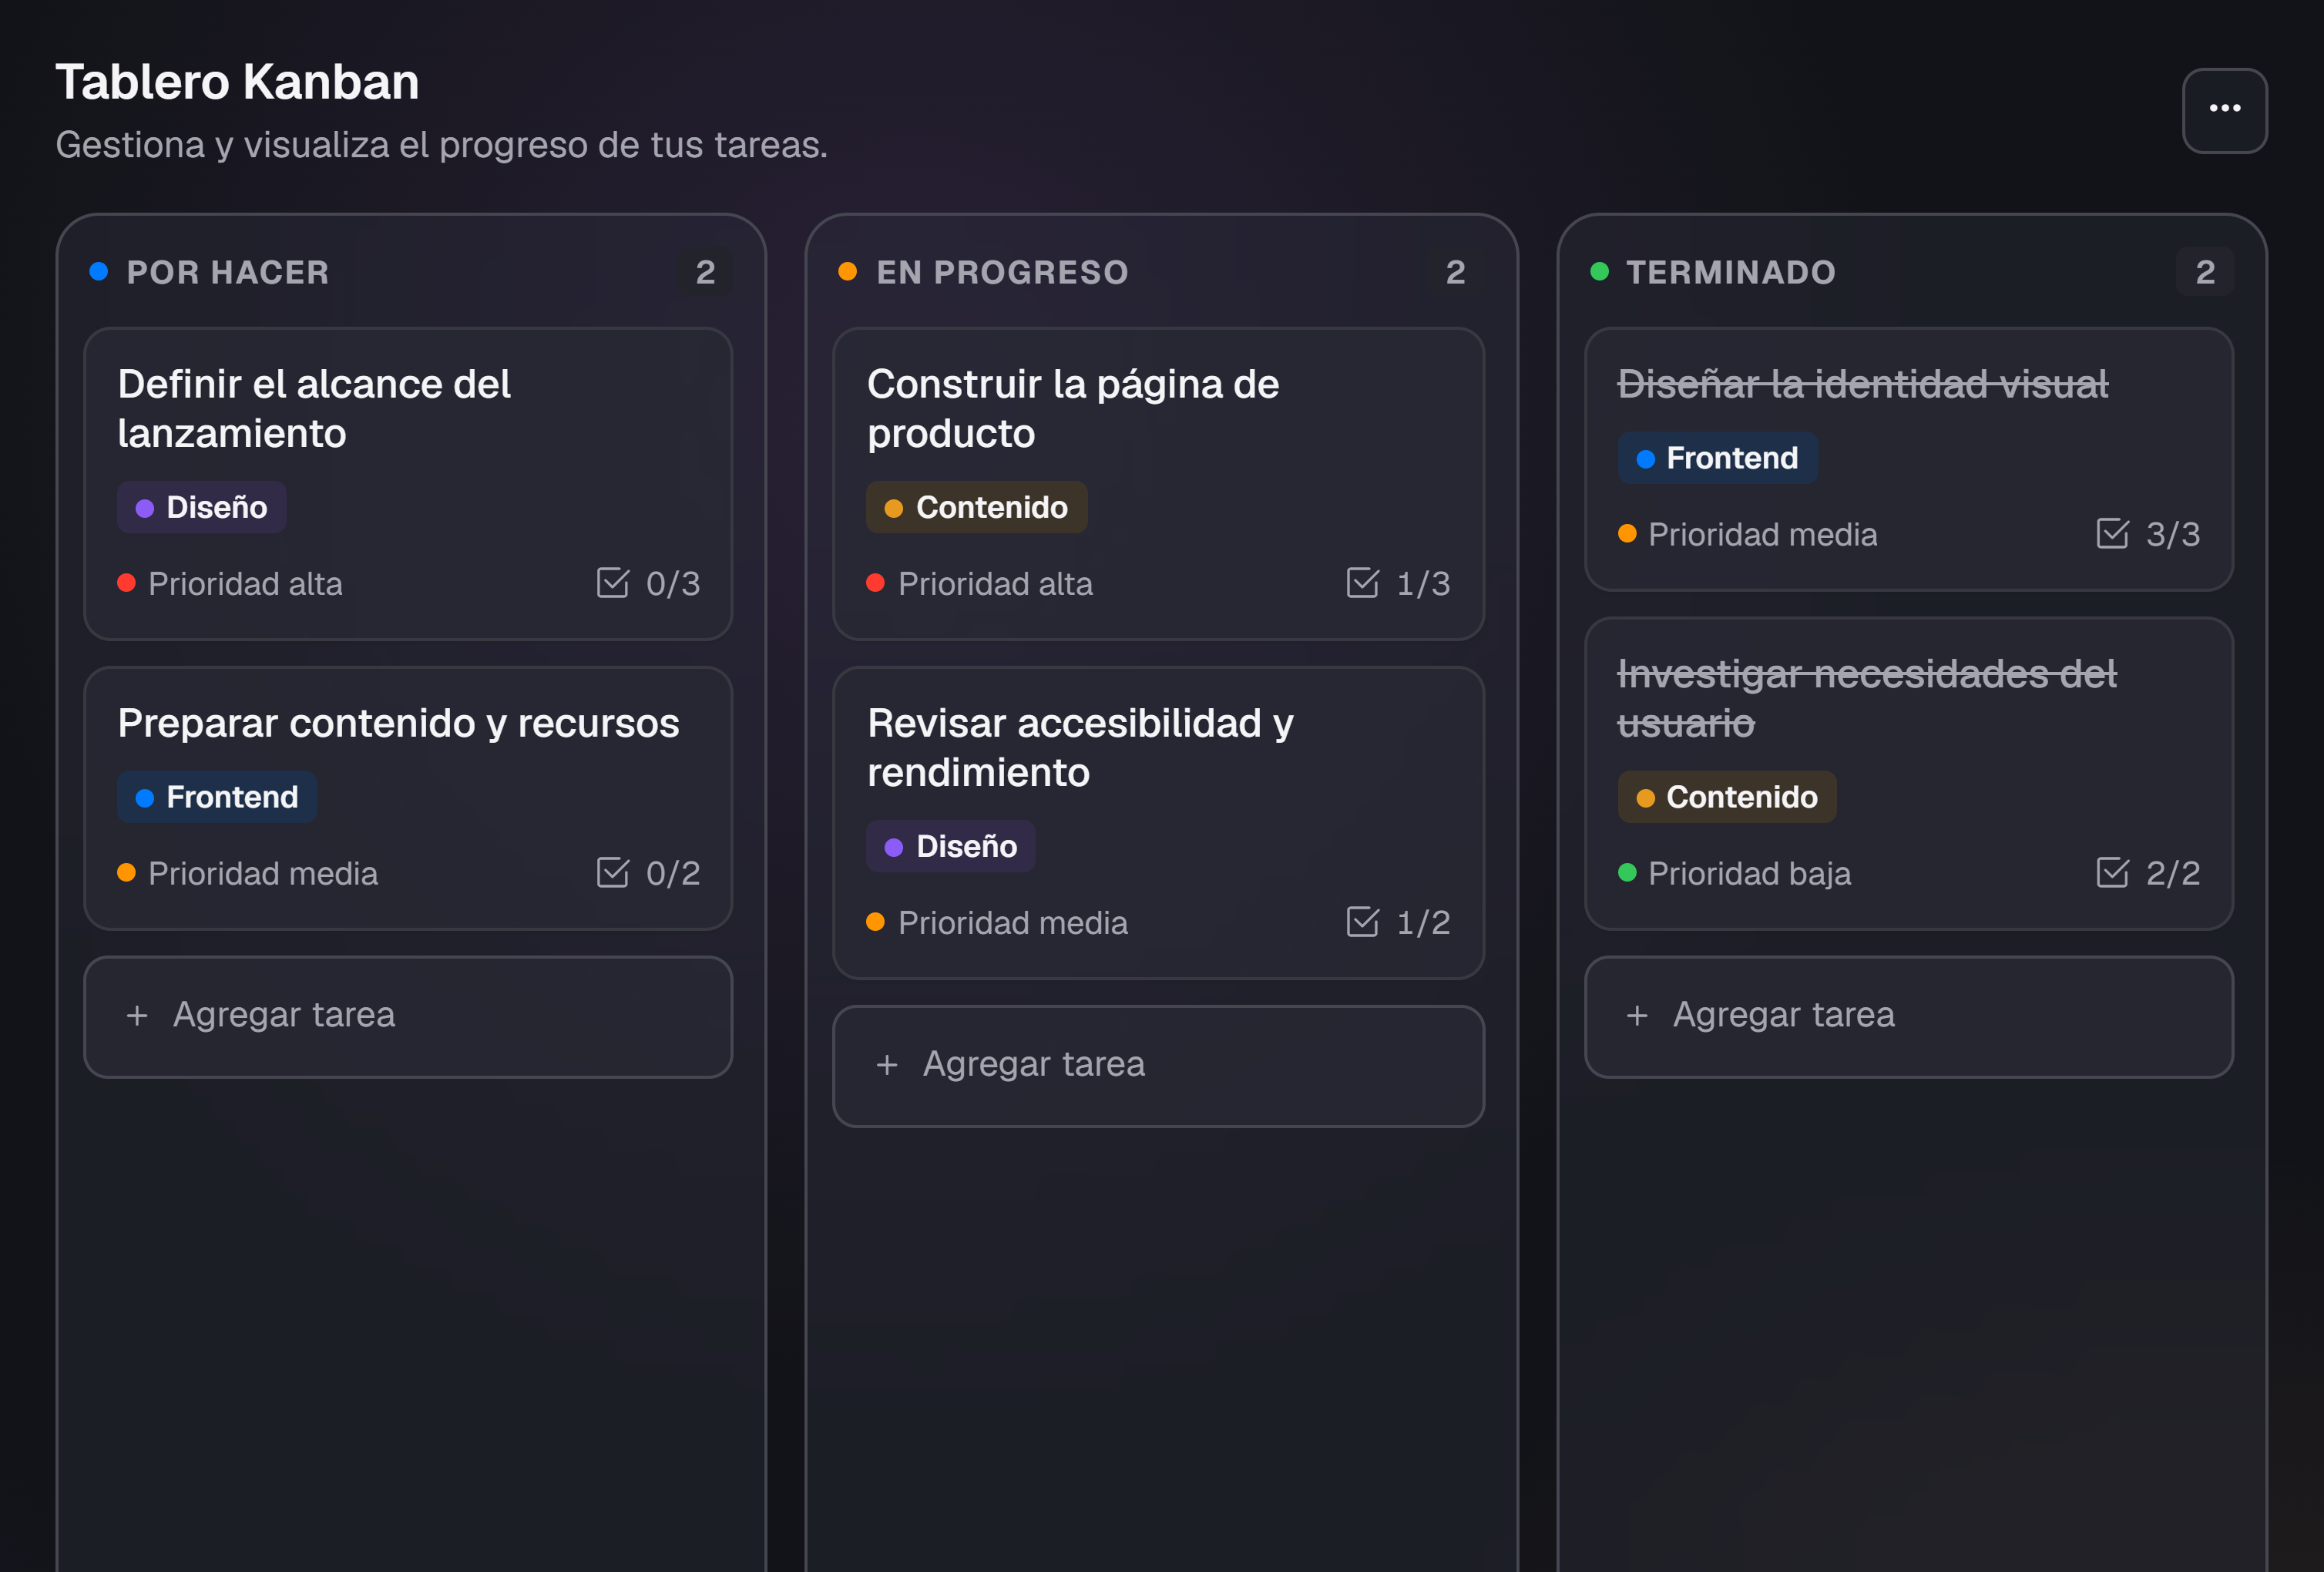This screenshot has height=1572, width=2324.
Task: Click Frontend tag on Preparar contenido card
Action: coord(217,797)
